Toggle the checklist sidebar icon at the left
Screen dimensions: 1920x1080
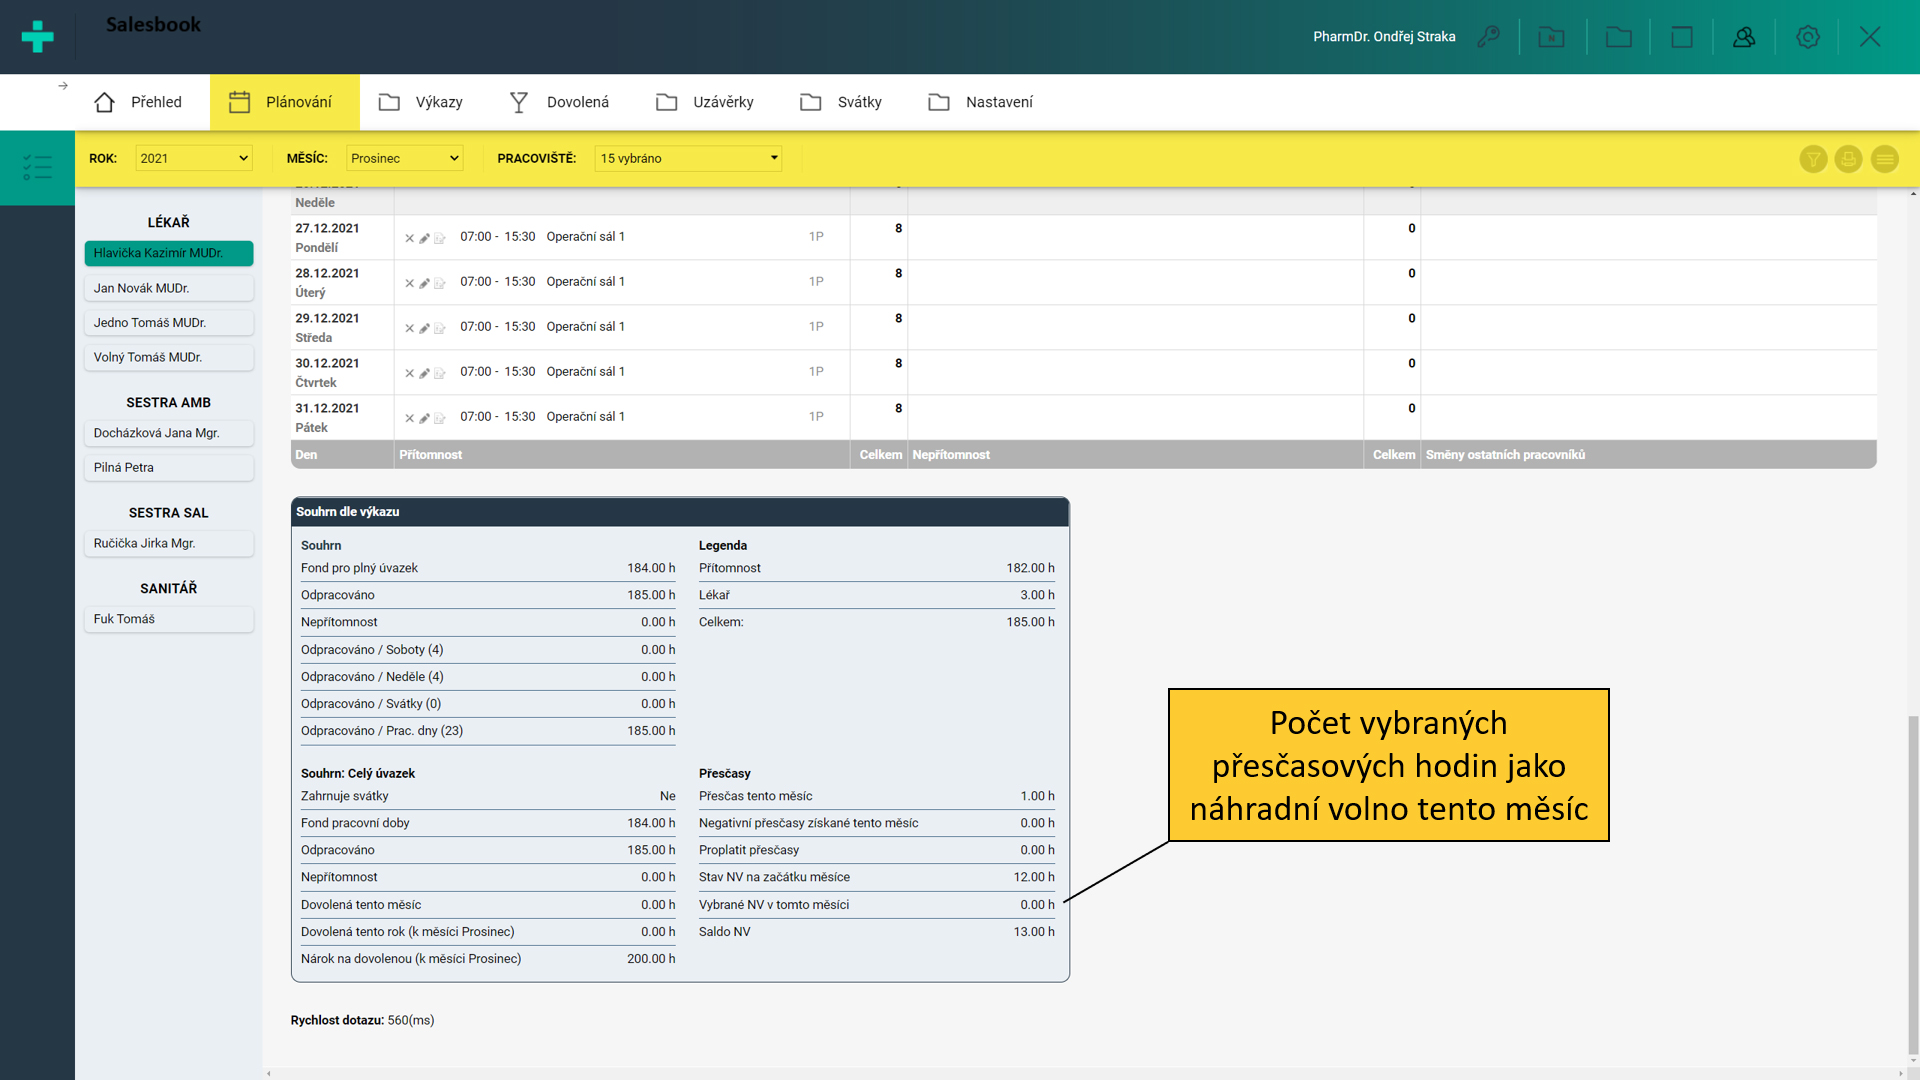[x=37, y=167]
